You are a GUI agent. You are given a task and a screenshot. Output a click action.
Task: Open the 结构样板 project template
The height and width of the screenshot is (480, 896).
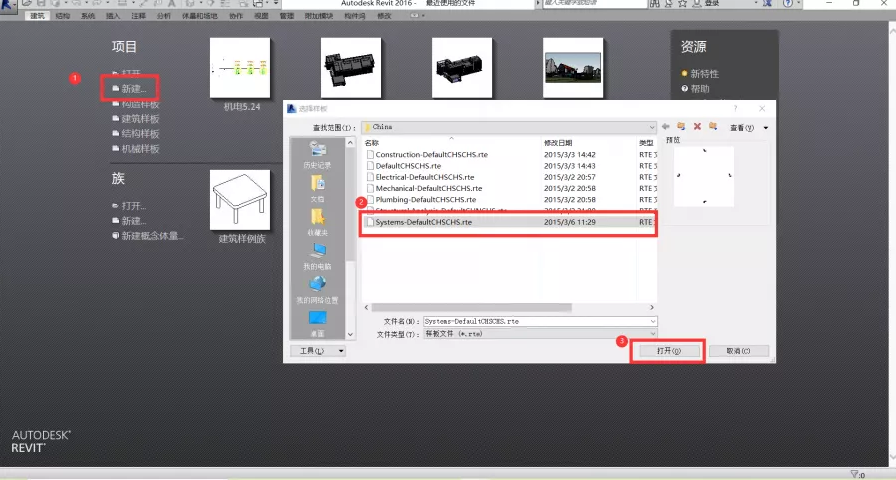(x=140, y=134)
